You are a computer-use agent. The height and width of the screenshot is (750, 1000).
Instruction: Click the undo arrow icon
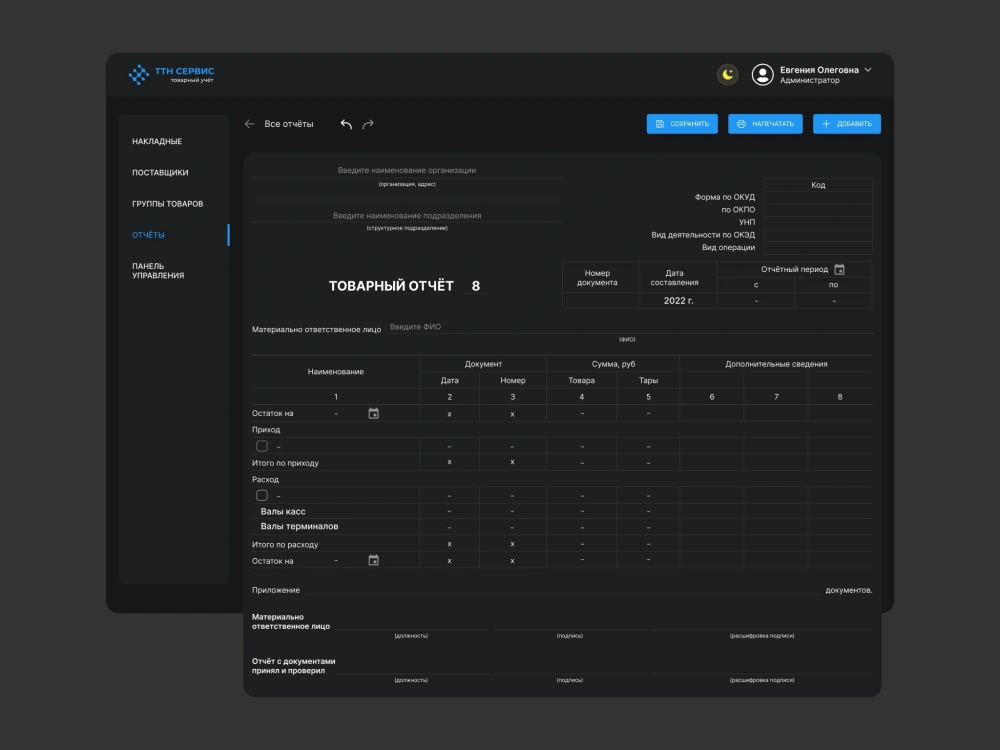tap(346, 124)
